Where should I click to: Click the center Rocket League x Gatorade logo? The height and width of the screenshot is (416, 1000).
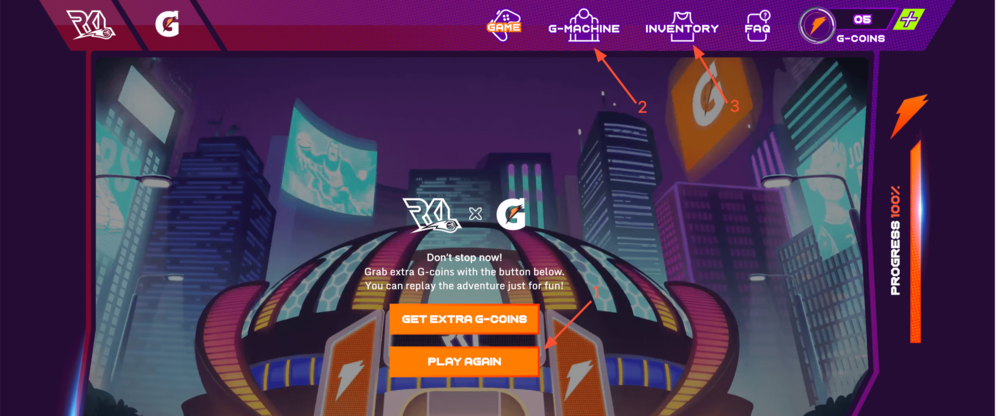click(x=465, y=214)
